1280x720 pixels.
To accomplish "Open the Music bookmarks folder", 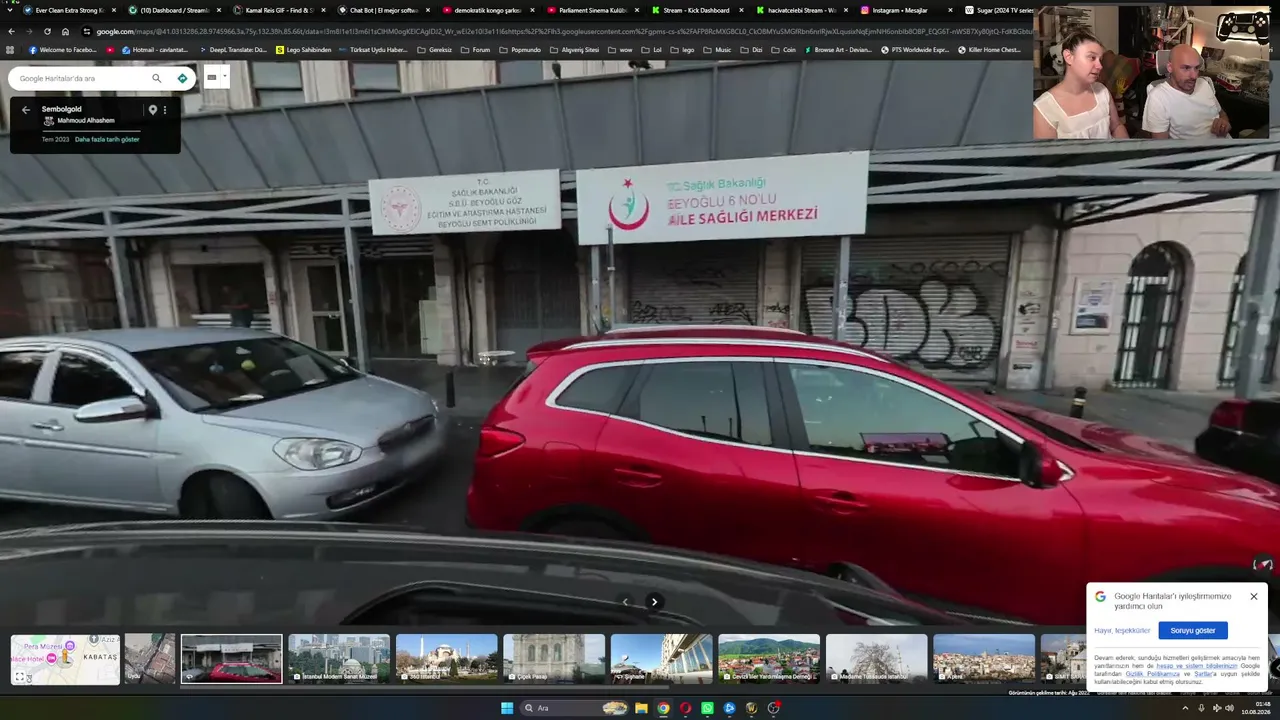I will click(x=718, y=49).
